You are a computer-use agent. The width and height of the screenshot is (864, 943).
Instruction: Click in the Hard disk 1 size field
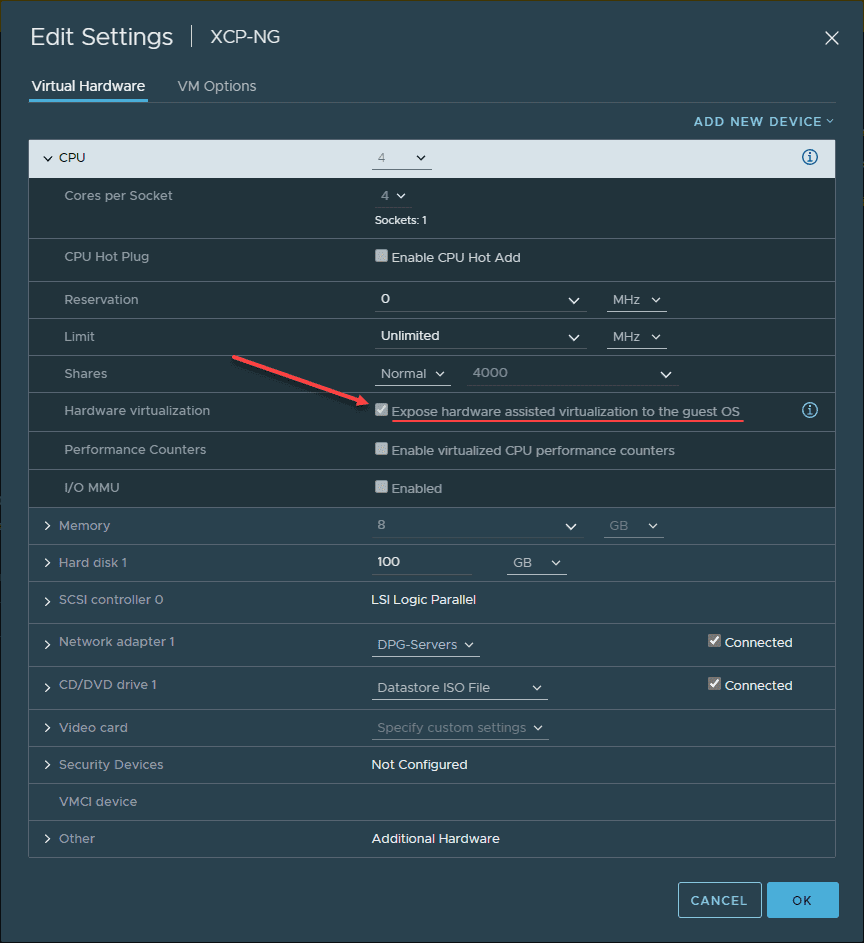pos(420,562)
